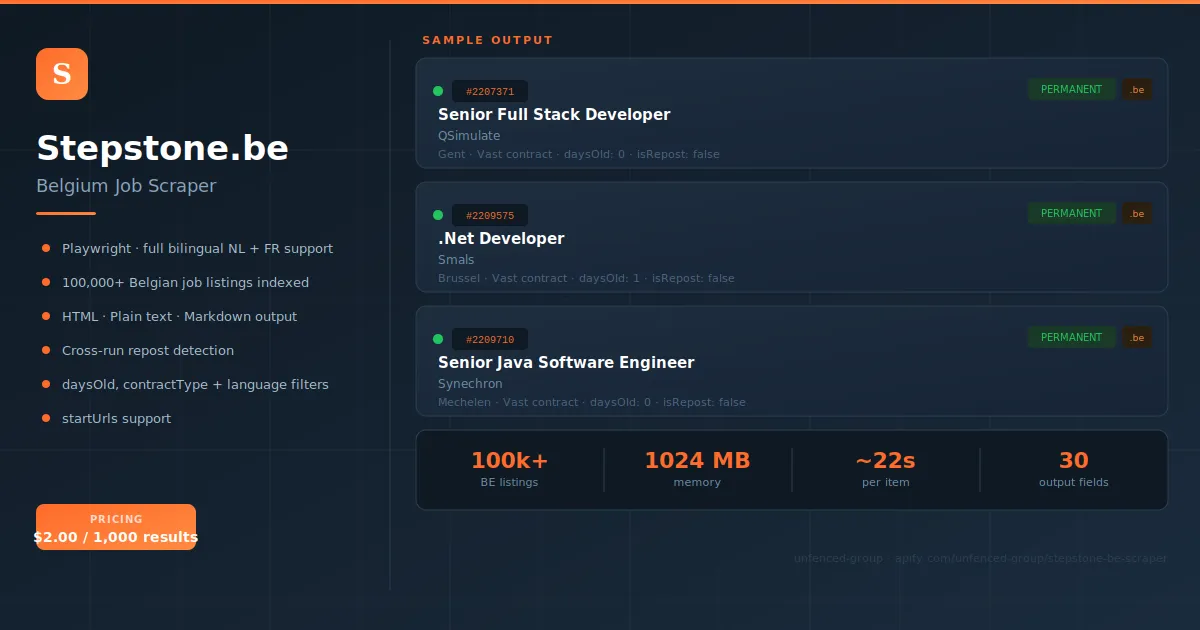Click orange bullet beside Cross-run repost detection
The height and width of the screenshot is (630, 1200).
tap(46, 350)
